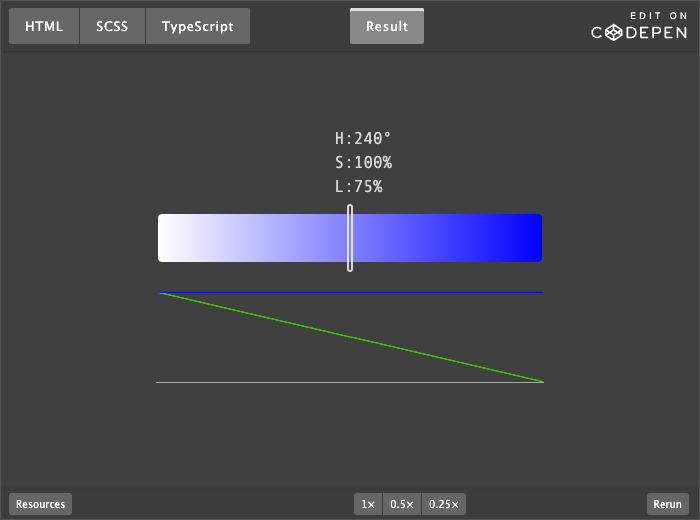
Task: Click the white baseline in the graph
Action: (x=300, y=382)
